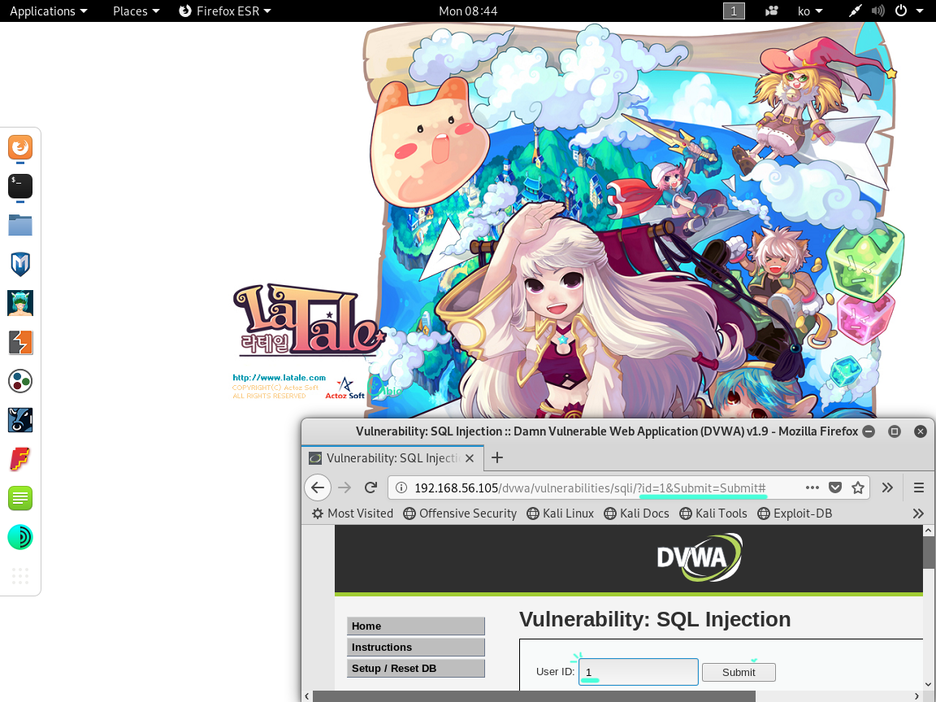Select the Vulnerability: SQL Injection tab
Screen dimensions: 936x702
coord(392,458)
